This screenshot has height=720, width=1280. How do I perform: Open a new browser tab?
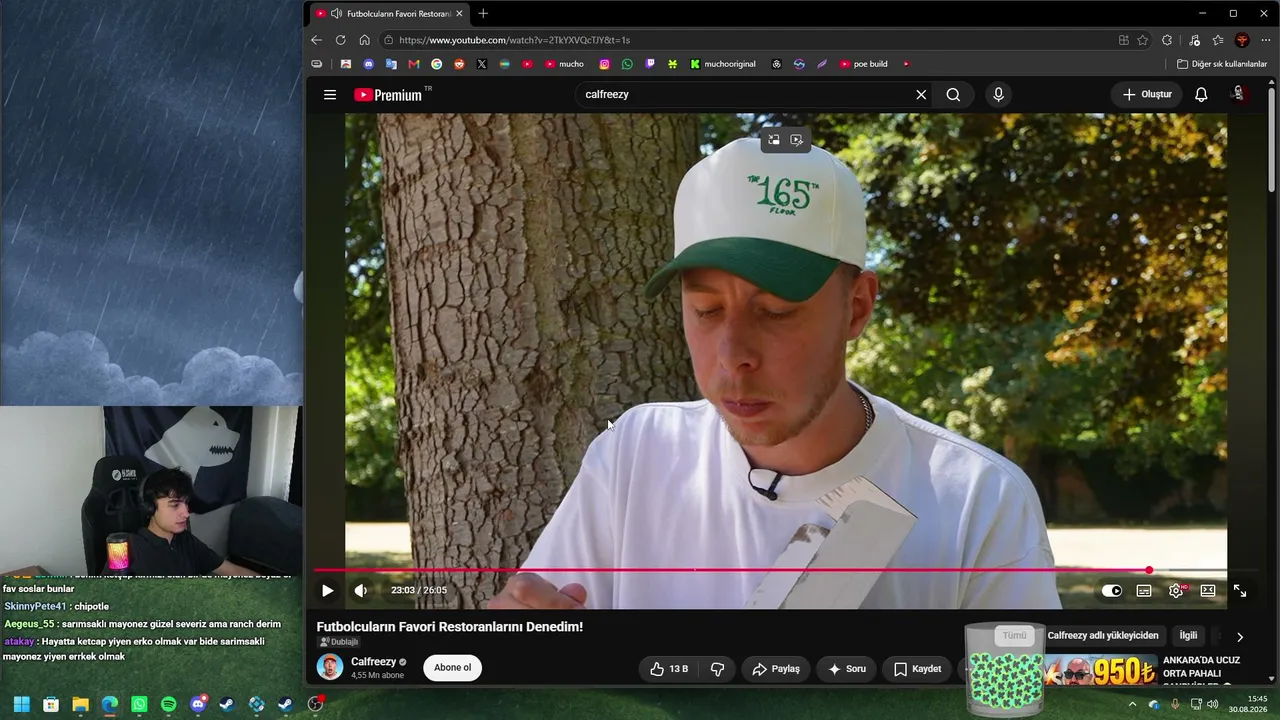click(483, 13)
